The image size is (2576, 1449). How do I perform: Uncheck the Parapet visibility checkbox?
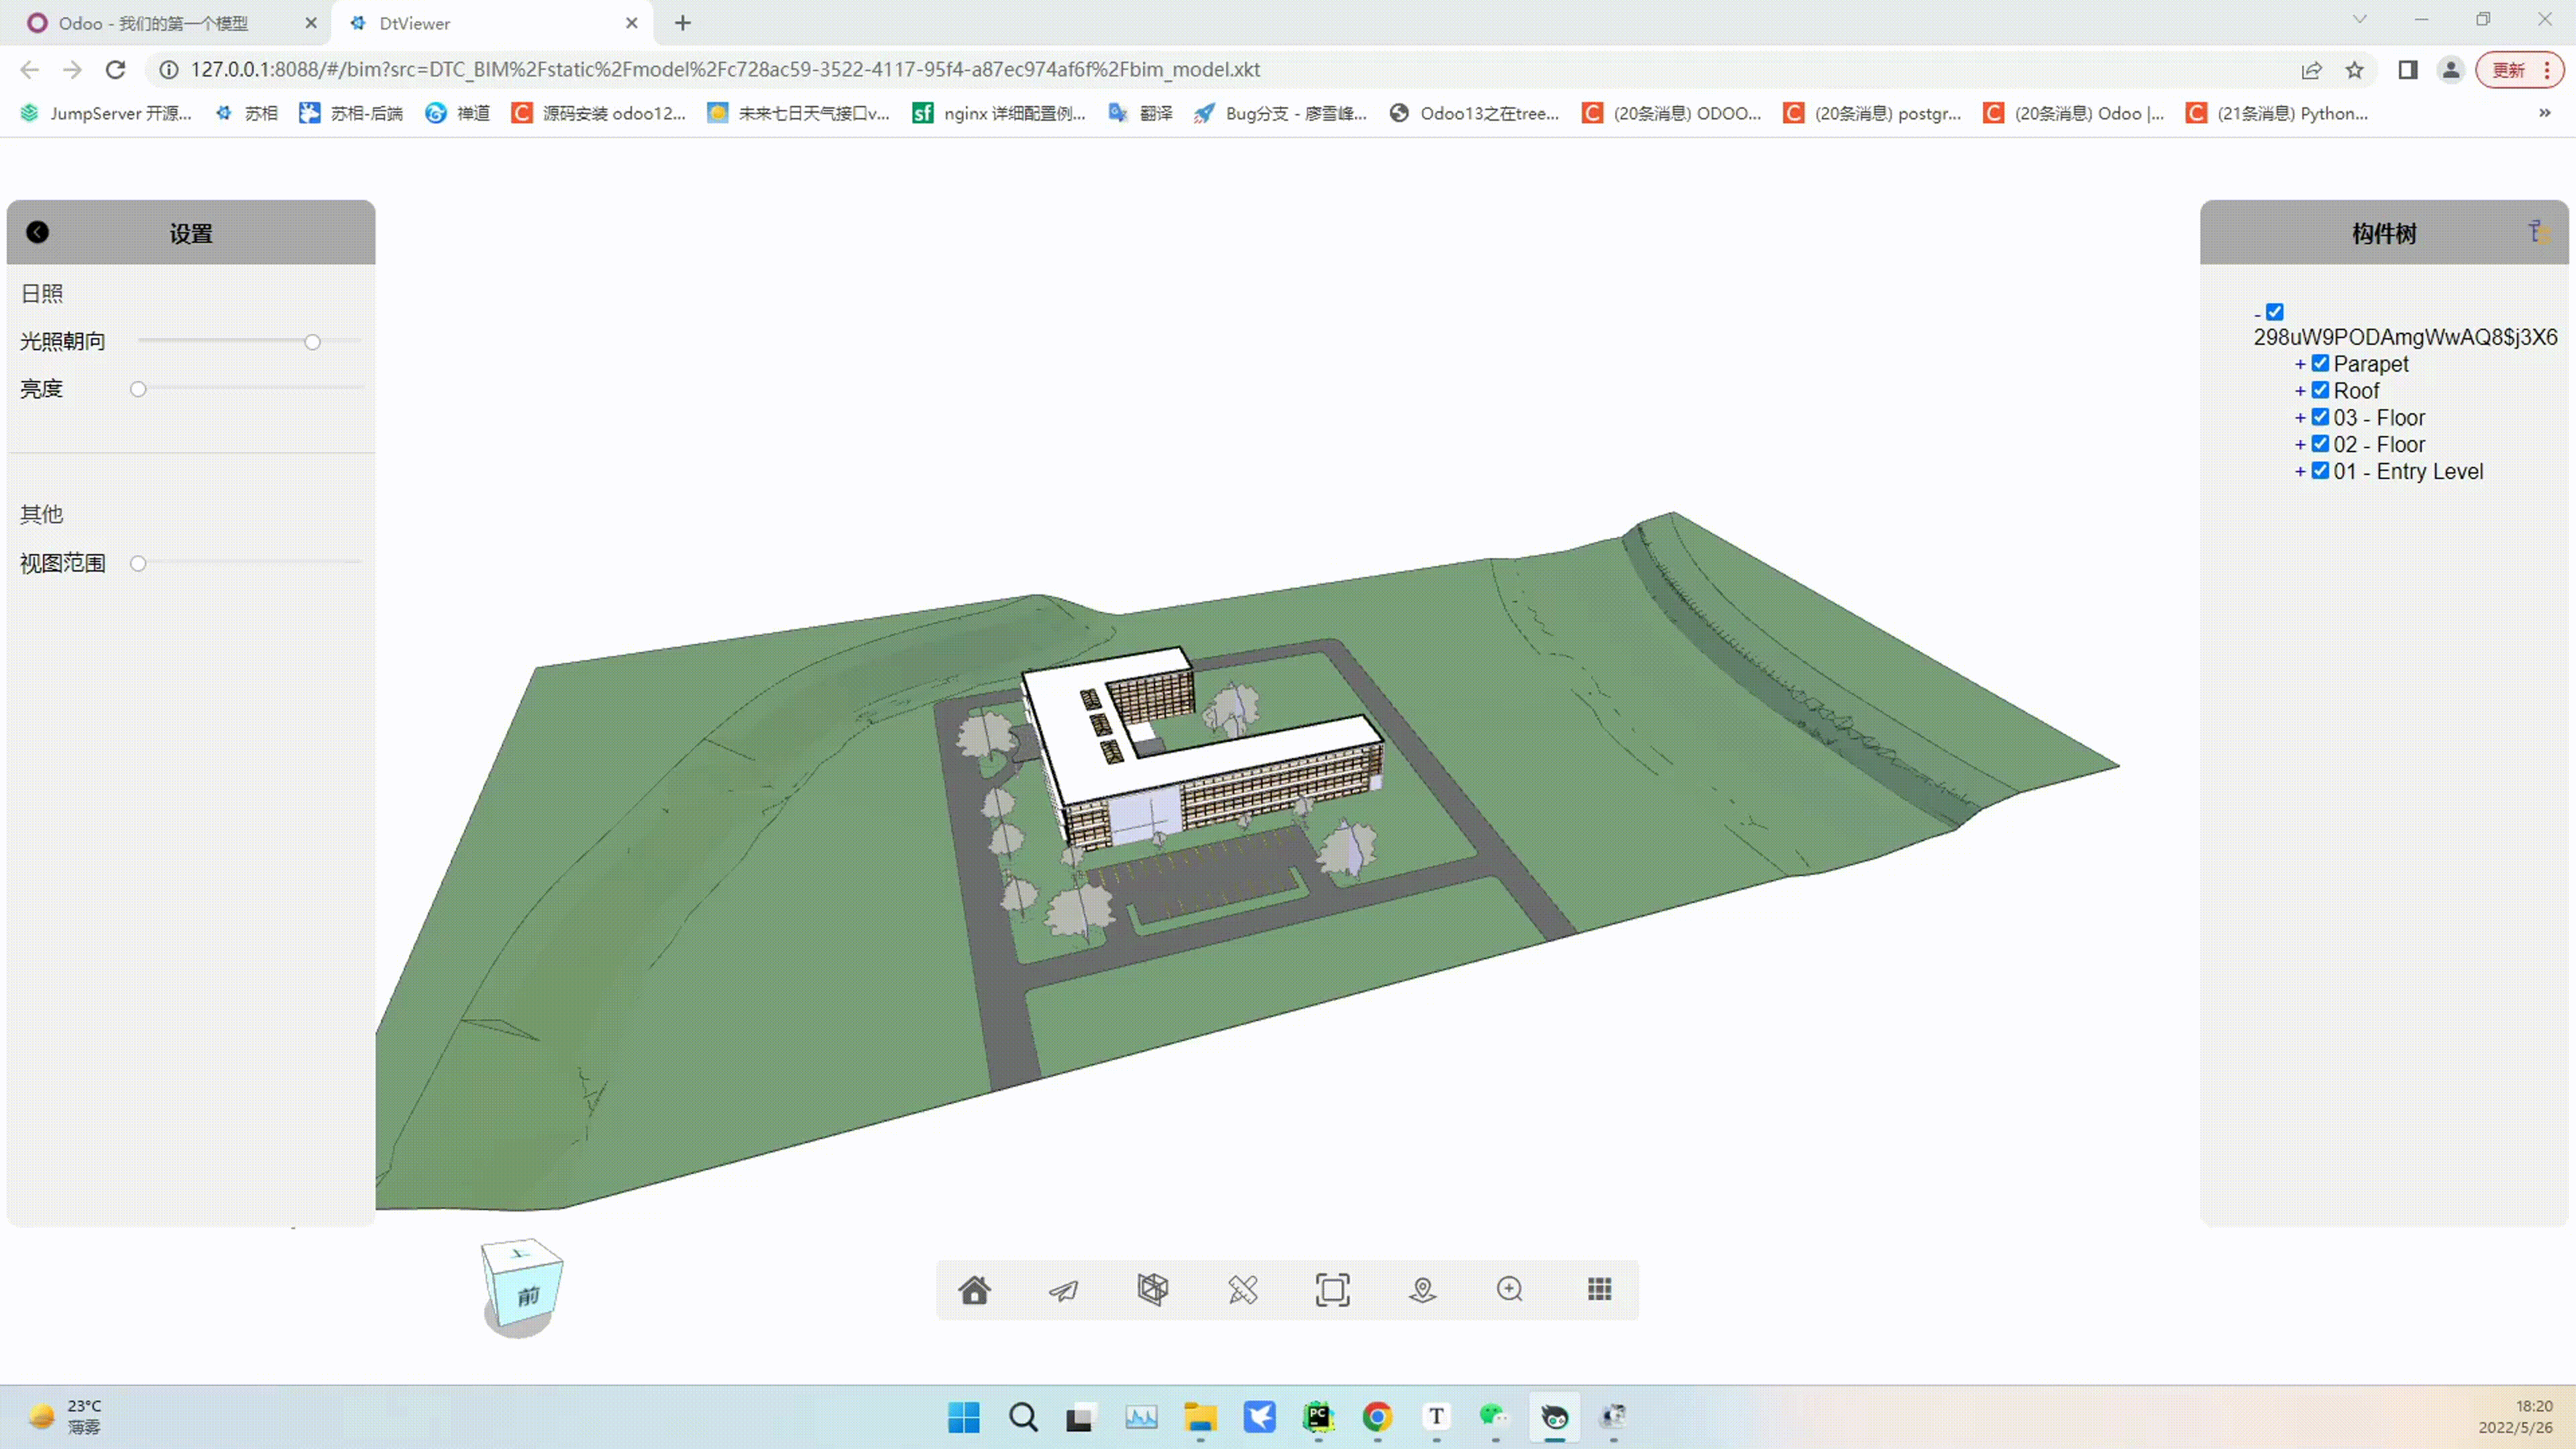(2320, 363)
